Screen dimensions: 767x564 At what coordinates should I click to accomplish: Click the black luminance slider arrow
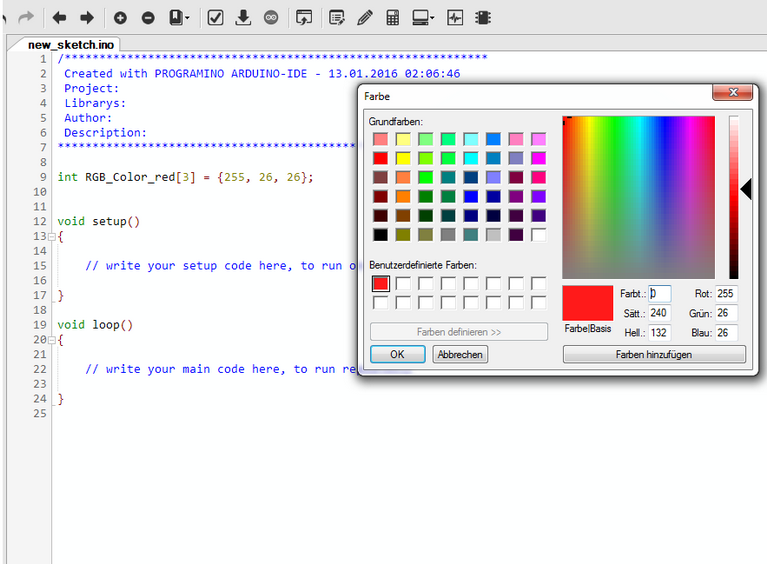point(746,189)
